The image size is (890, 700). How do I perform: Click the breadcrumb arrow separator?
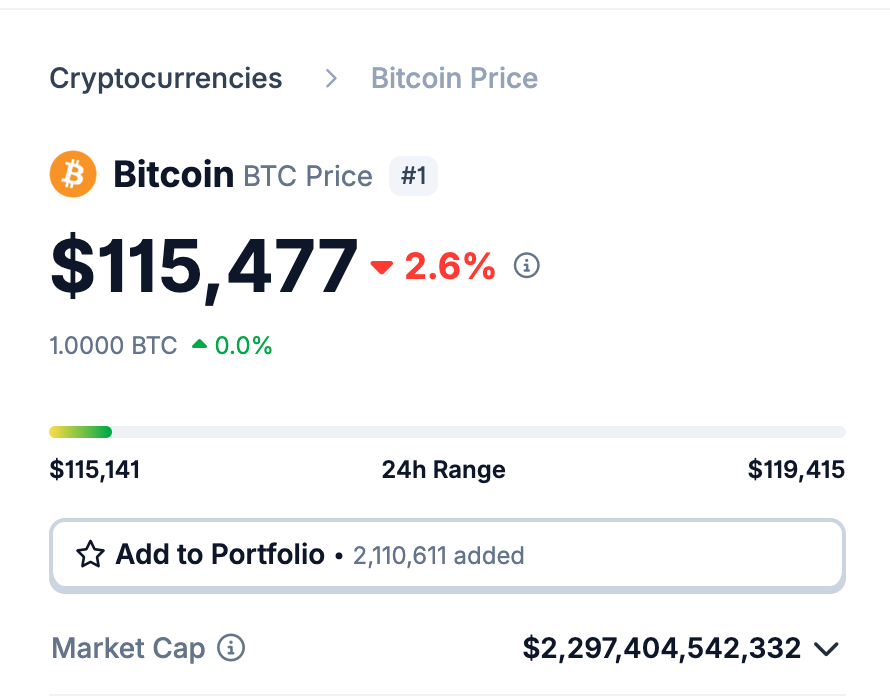(x=331, y=78)
